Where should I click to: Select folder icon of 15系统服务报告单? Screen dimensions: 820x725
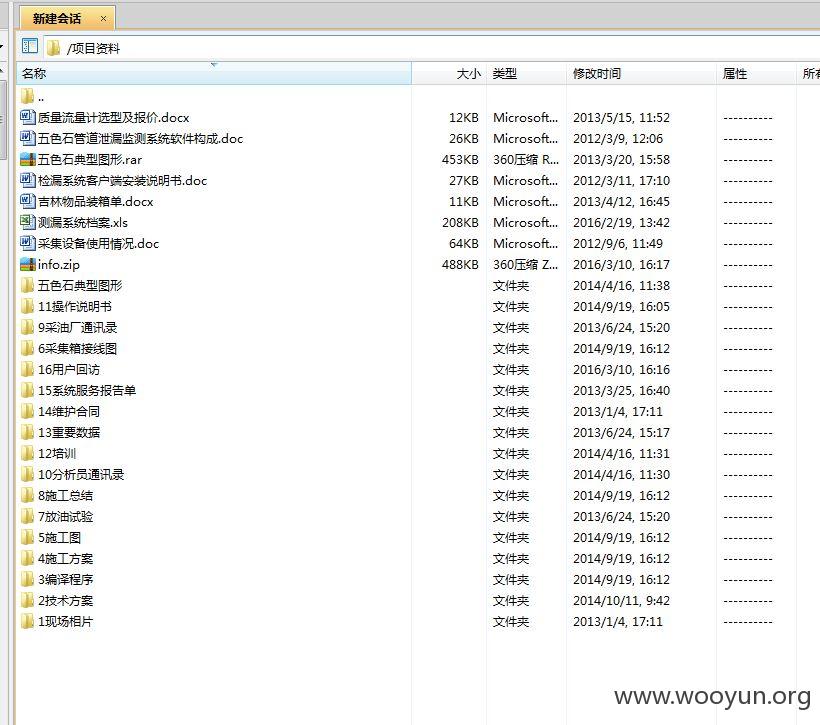(27, 390)
